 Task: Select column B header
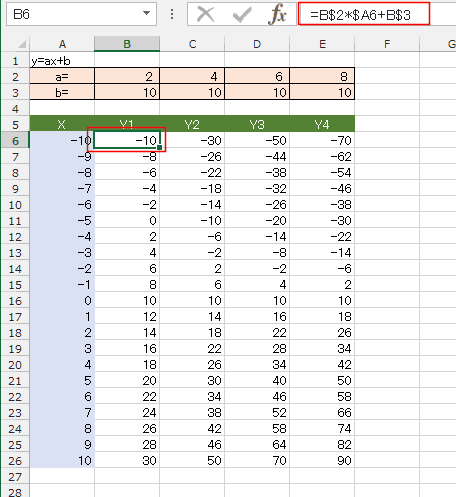click(127, 44)
